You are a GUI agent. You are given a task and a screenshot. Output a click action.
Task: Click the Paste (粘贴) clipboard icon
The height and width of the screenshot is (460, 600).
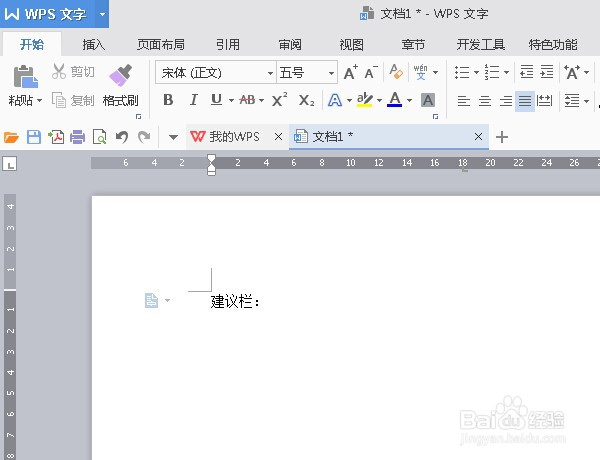tap(25, 77)
